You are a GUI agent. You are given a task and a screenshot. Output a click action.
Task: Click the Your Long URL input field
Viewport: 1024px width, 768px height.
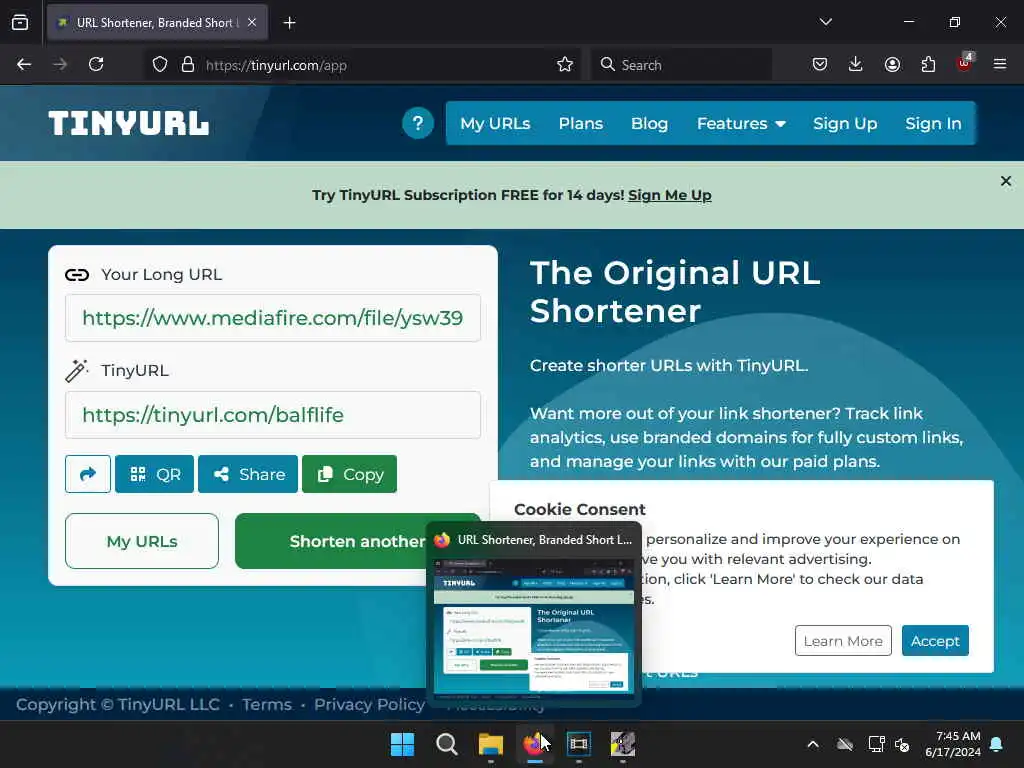(273, 318)
